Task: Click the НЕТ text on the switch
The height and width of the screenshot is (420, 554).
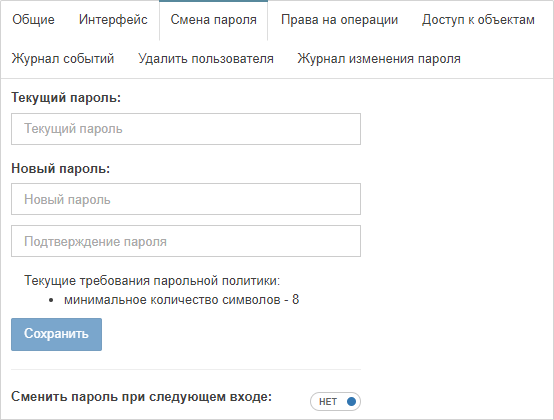Action: (x=328, y=402)
